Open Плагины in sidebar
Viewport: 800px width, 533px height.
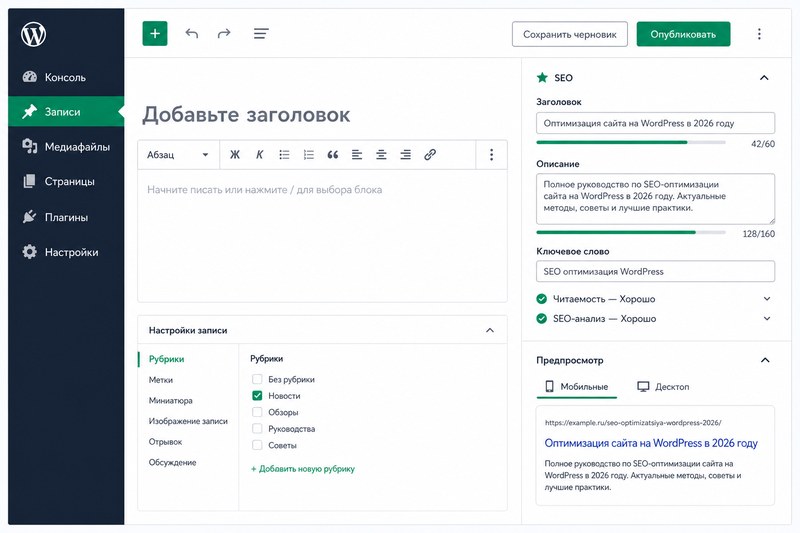tap(66, 217)
